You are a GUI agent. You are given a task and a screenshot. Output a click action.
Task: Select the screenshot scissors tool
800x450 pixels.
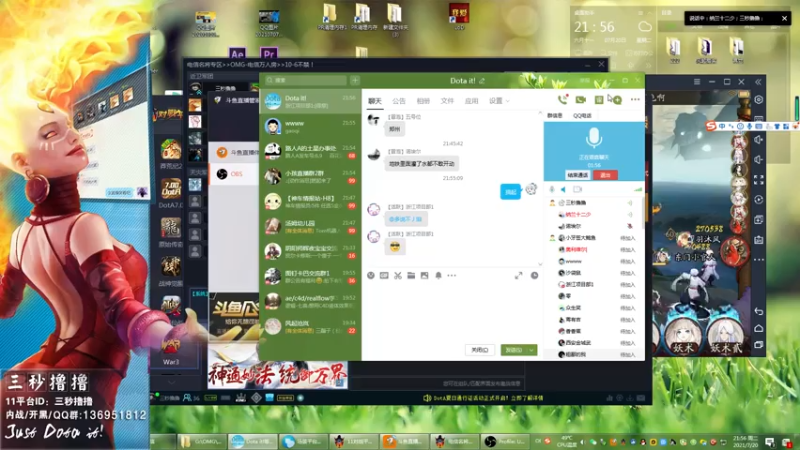398,276
